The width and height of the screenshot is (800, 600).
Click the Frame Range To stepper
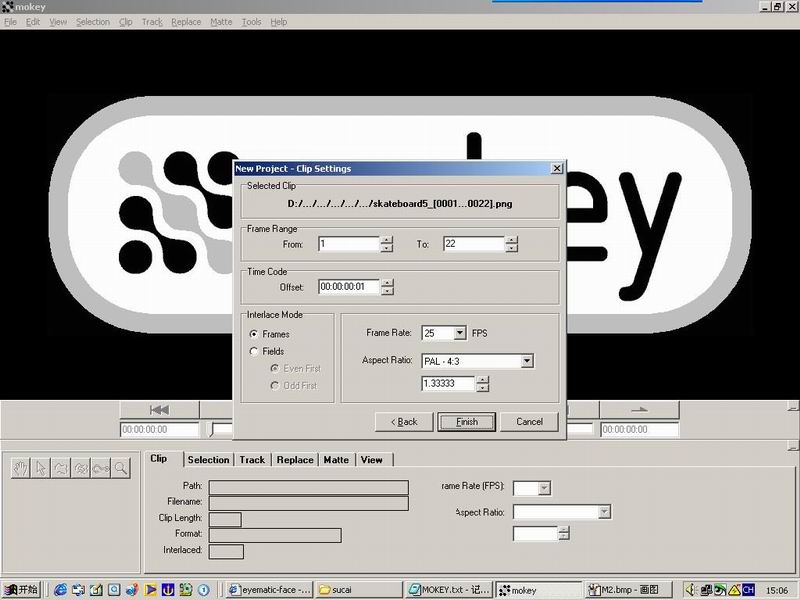(512, 244)
